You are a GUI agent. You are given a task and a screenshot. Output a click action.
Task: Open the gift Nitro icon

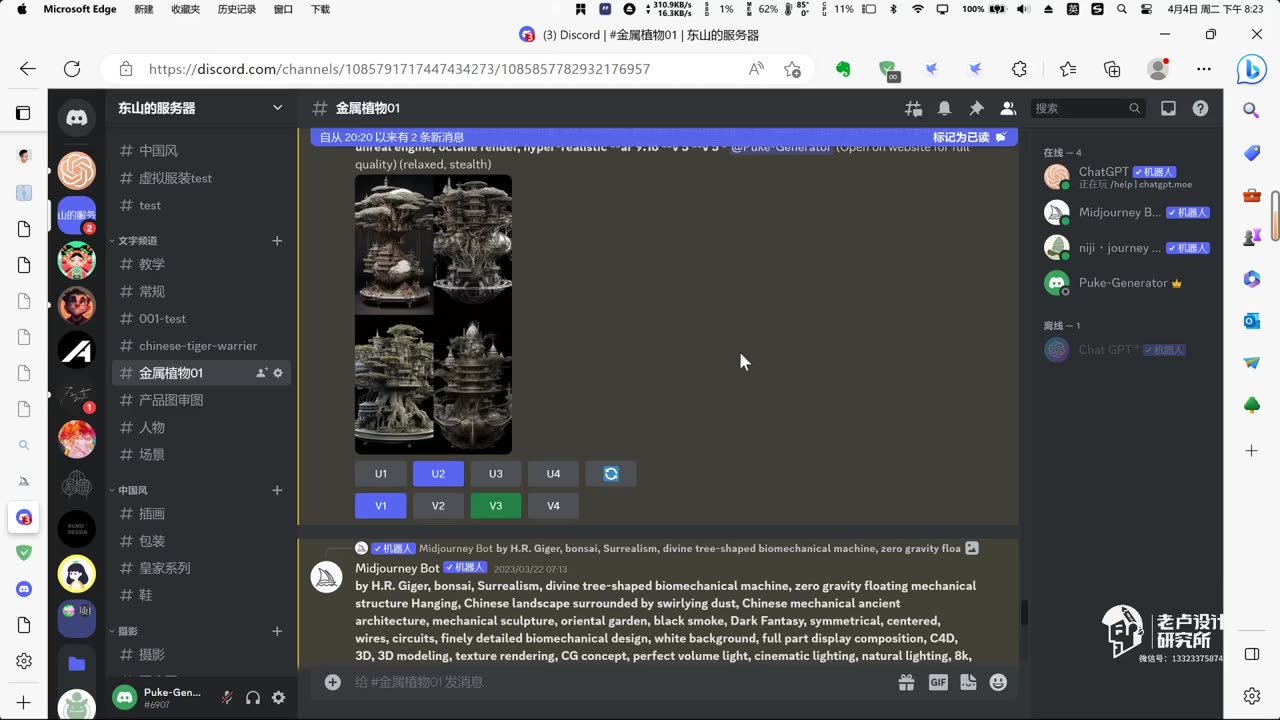(906, 682)
